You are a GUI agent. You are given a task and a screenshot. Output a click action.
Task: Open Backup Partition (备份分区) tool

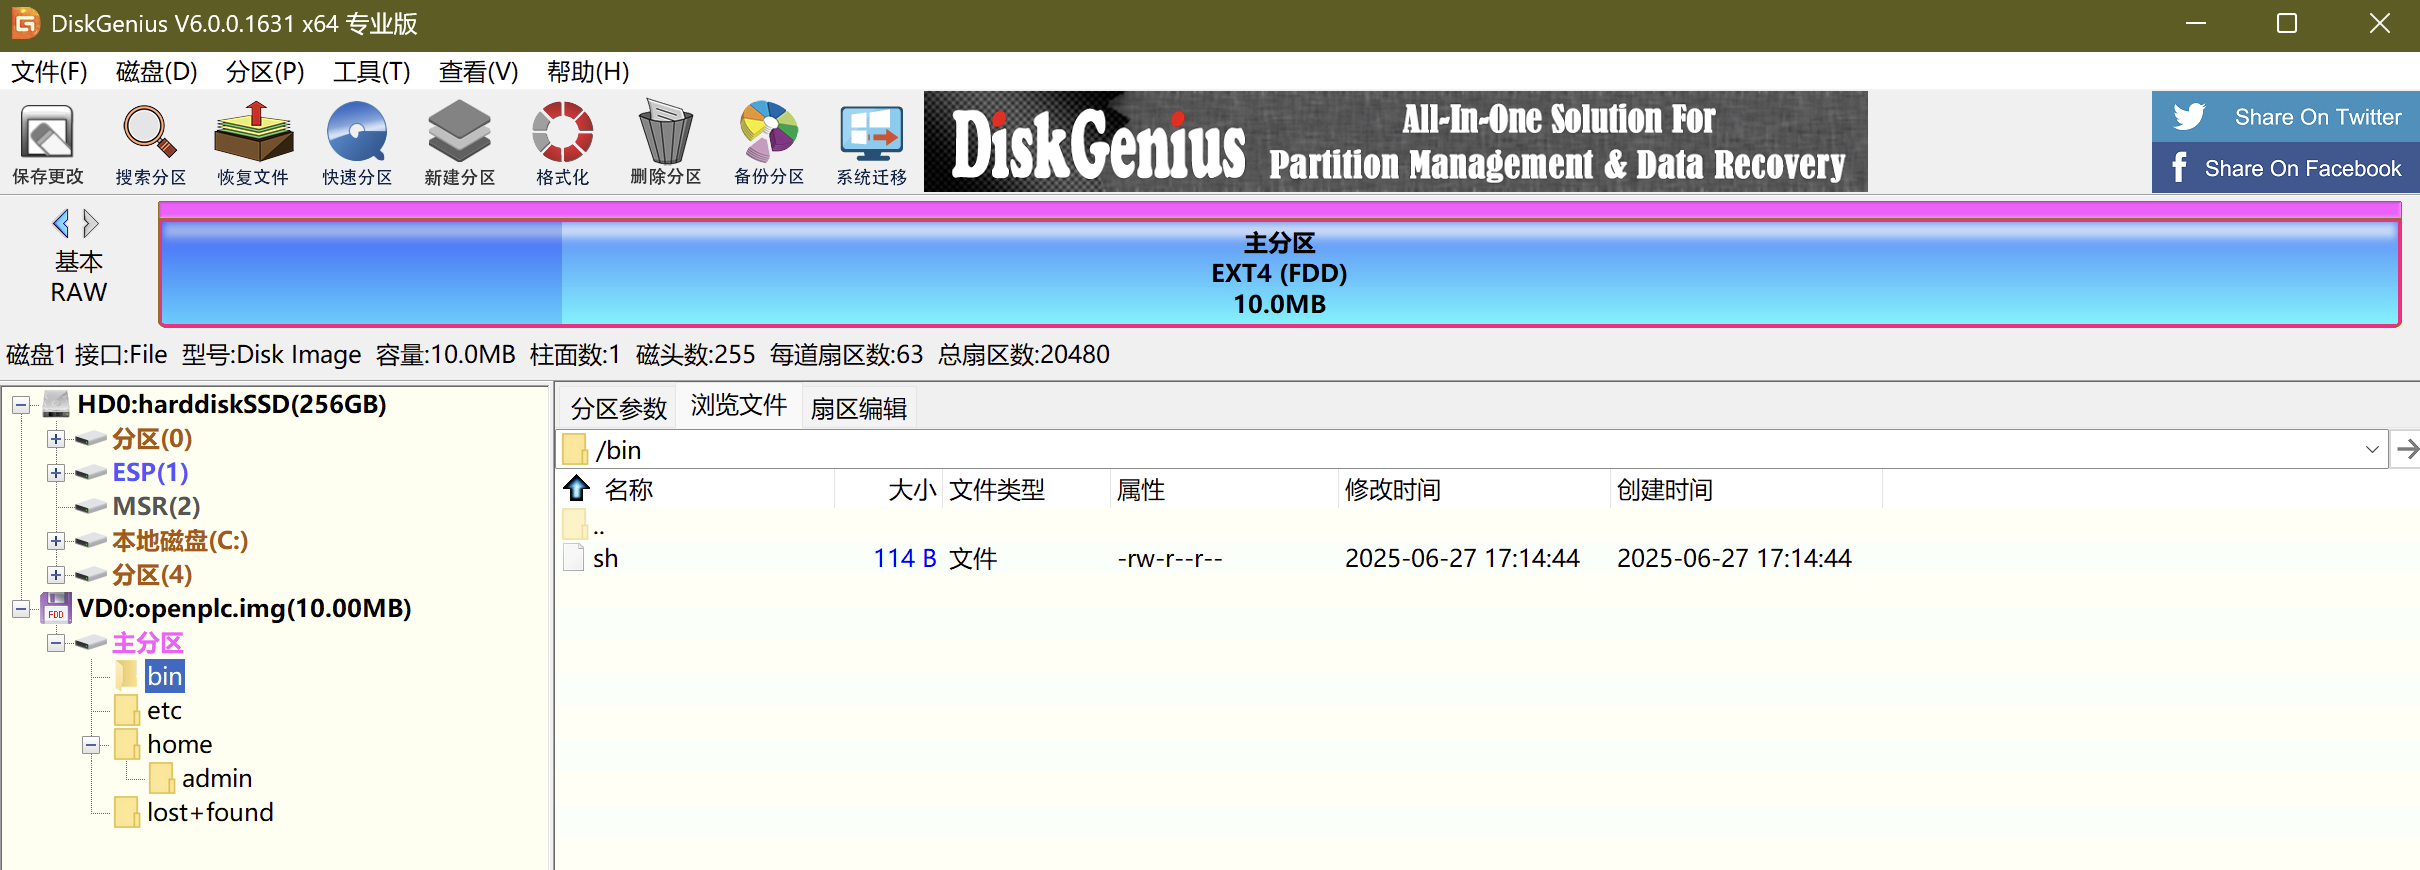768,143
